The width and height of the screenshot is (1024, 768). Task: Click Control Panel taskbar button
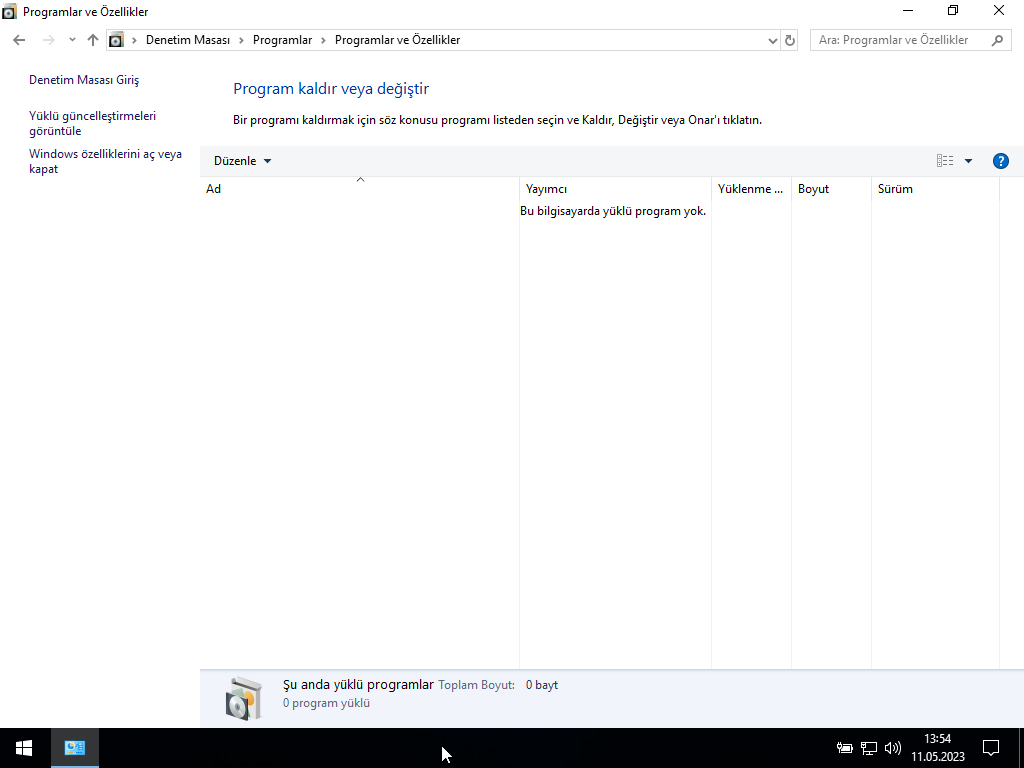tap(75, 748)
